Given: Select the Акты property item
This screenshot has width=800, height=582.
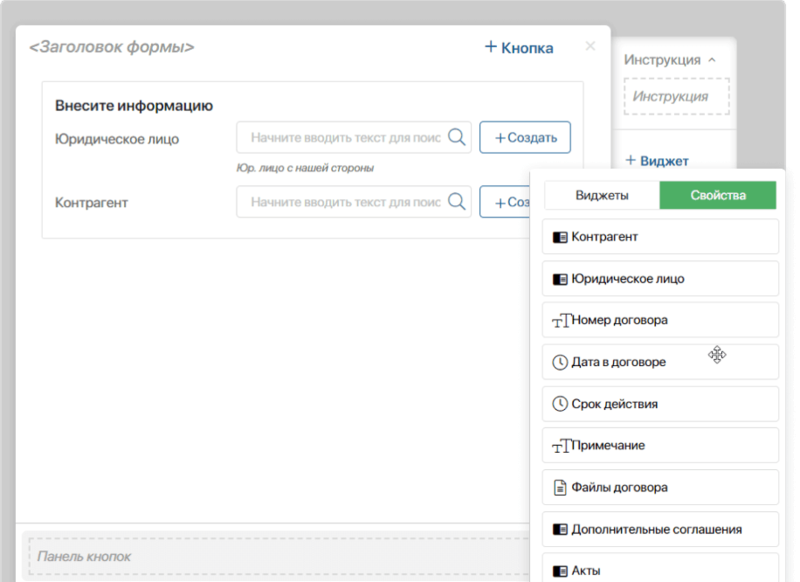Looking at the screenshot, I should [x=660, y=570].
